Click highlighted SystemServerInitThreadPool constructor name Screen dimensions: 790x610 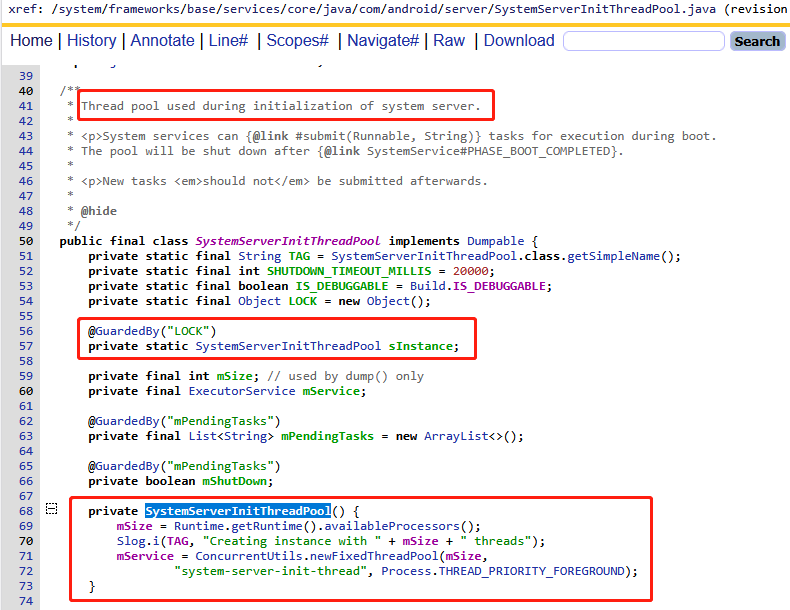238,511
